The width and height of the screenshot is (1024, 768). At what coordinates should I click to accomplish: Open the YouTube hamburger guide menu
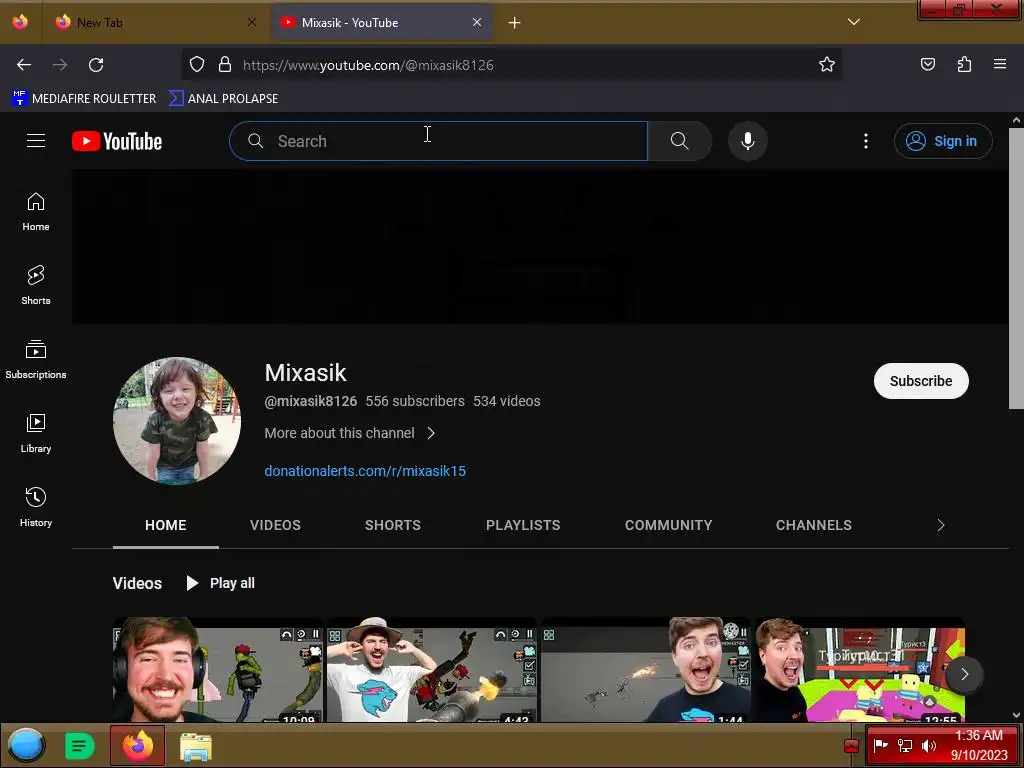click(36, 141)
